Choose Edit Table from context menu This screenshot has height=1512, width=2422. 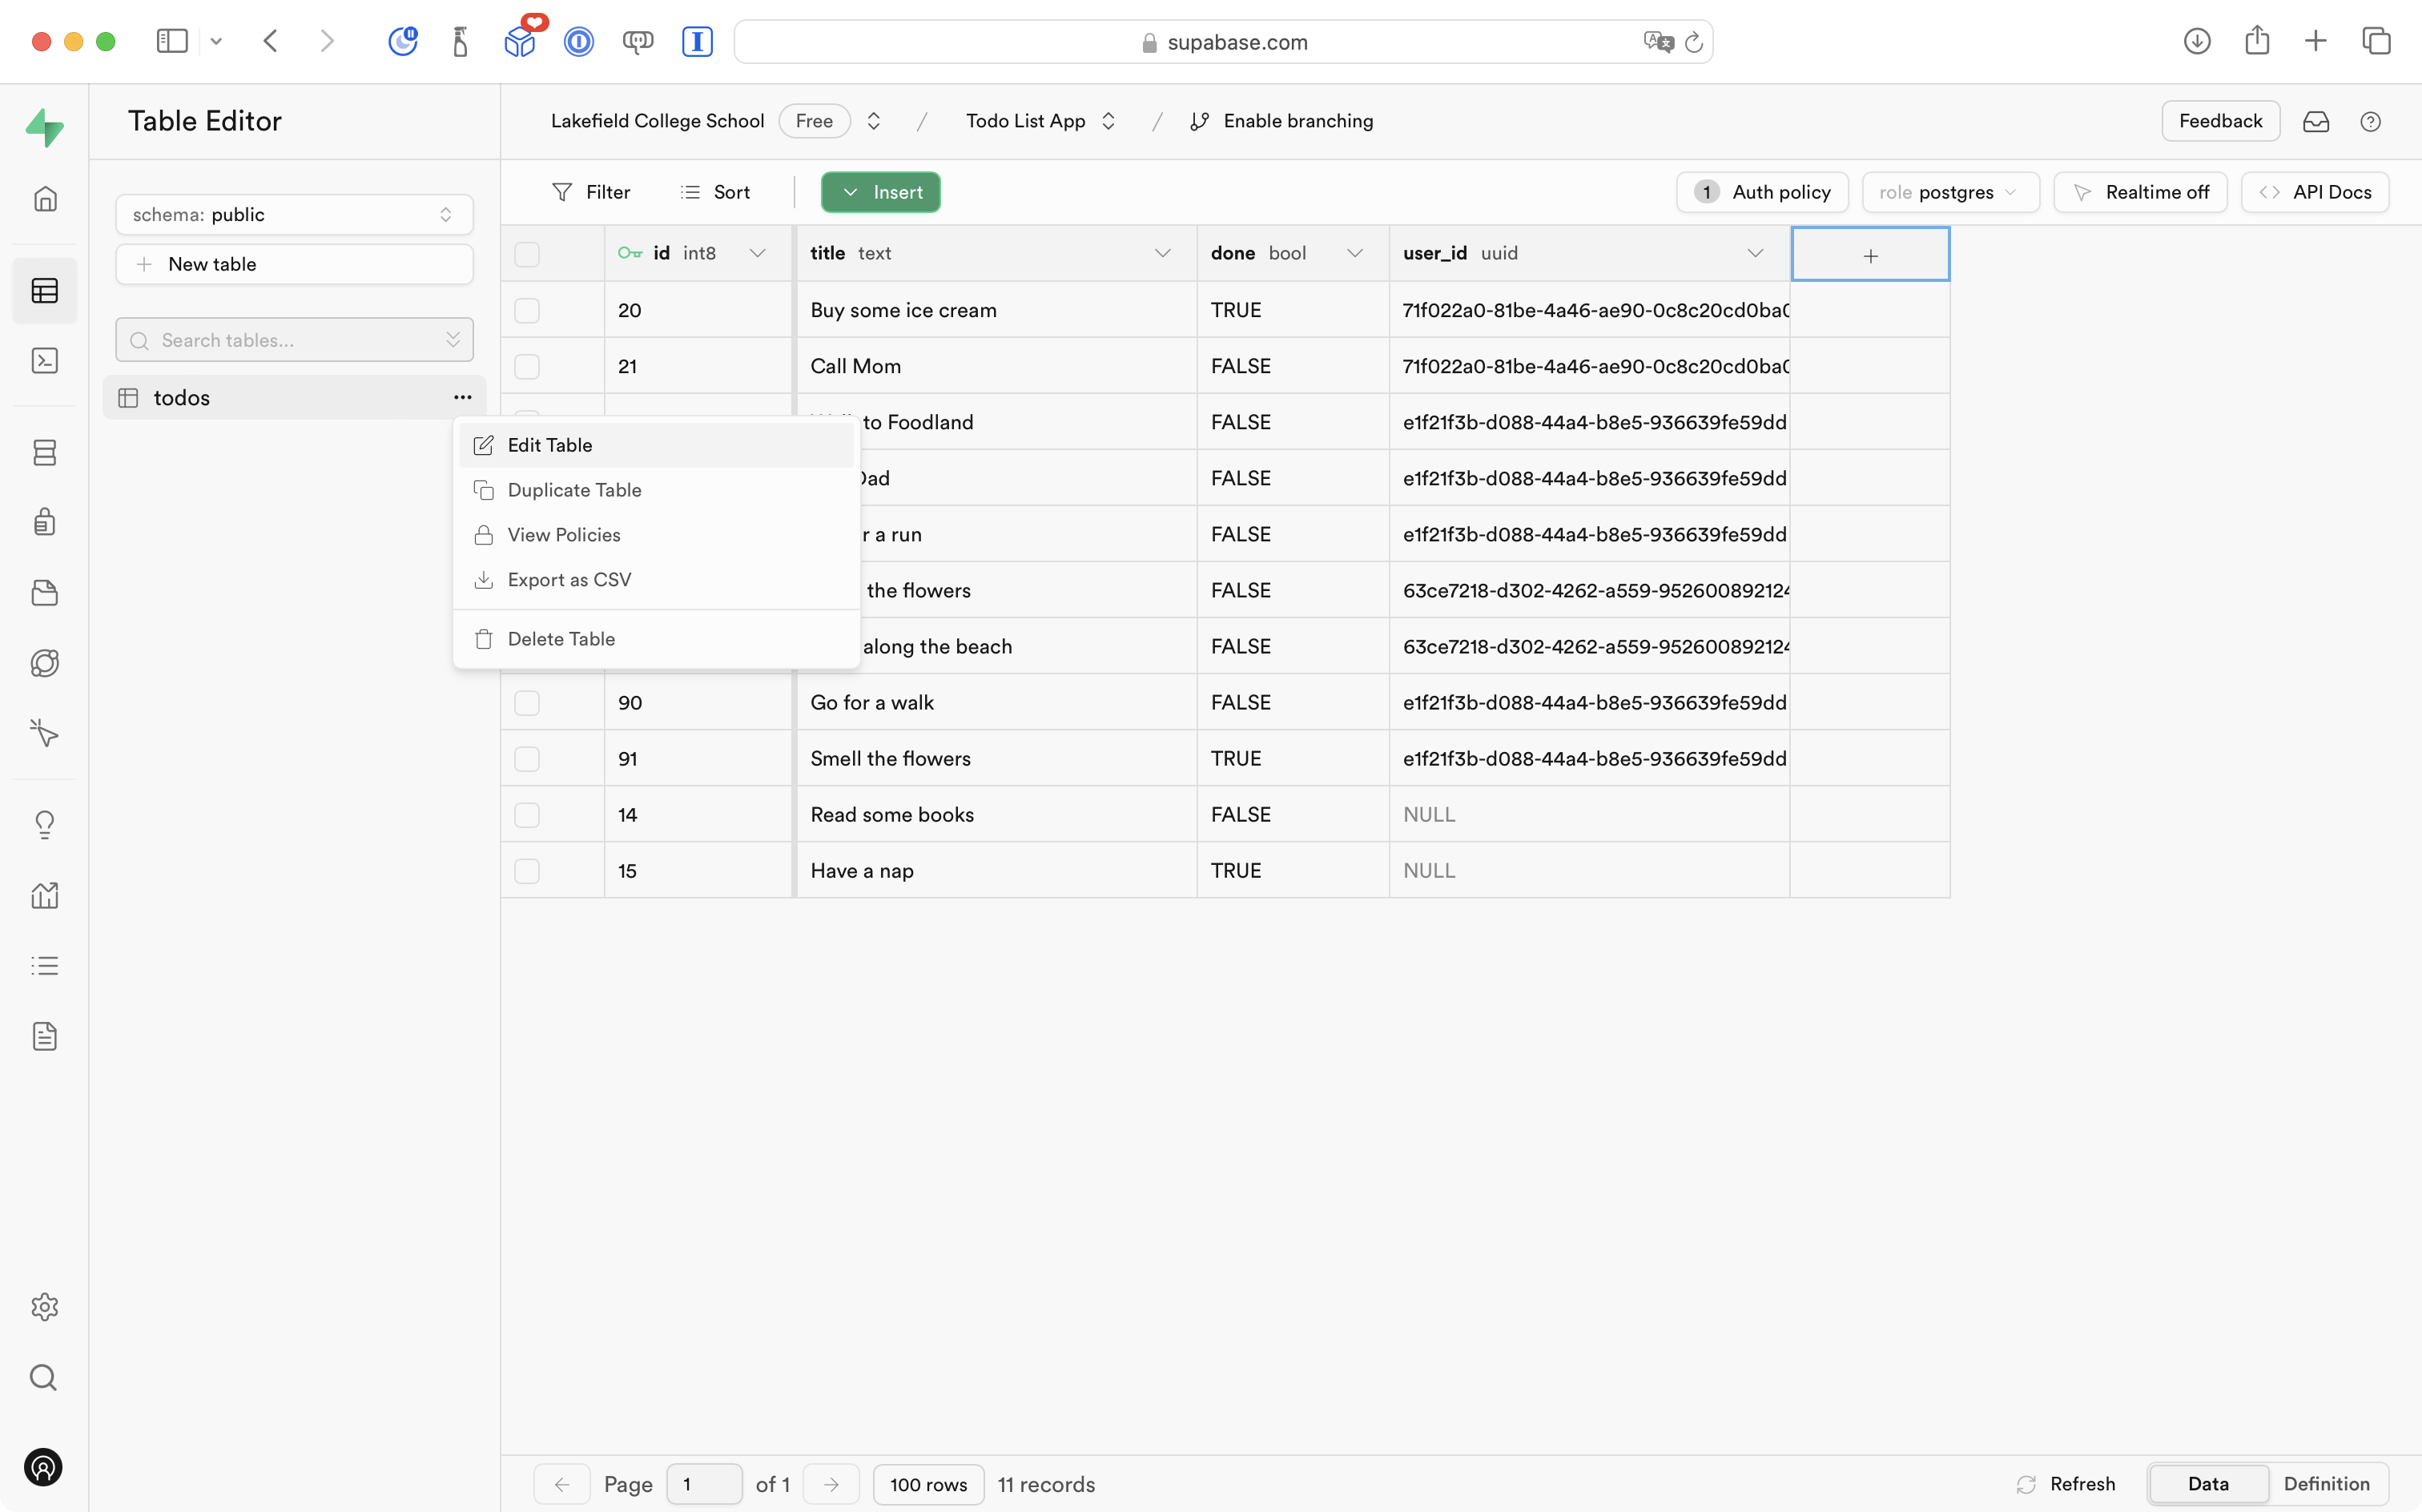[x=550, y=445]
